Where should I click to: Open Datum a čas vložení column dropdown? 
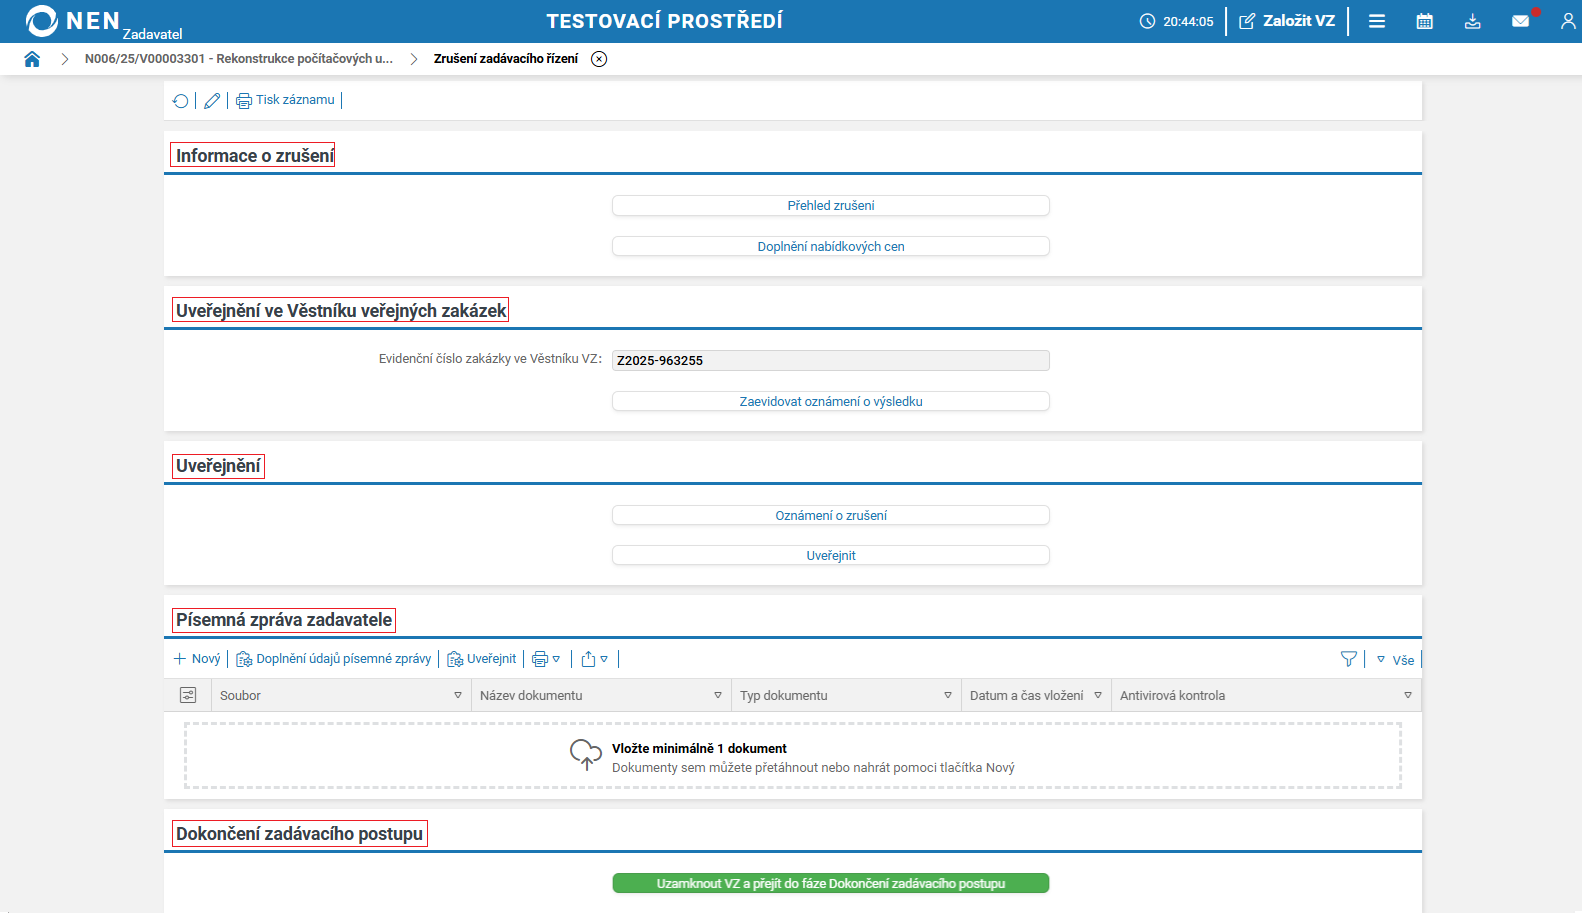point(1098,696)
